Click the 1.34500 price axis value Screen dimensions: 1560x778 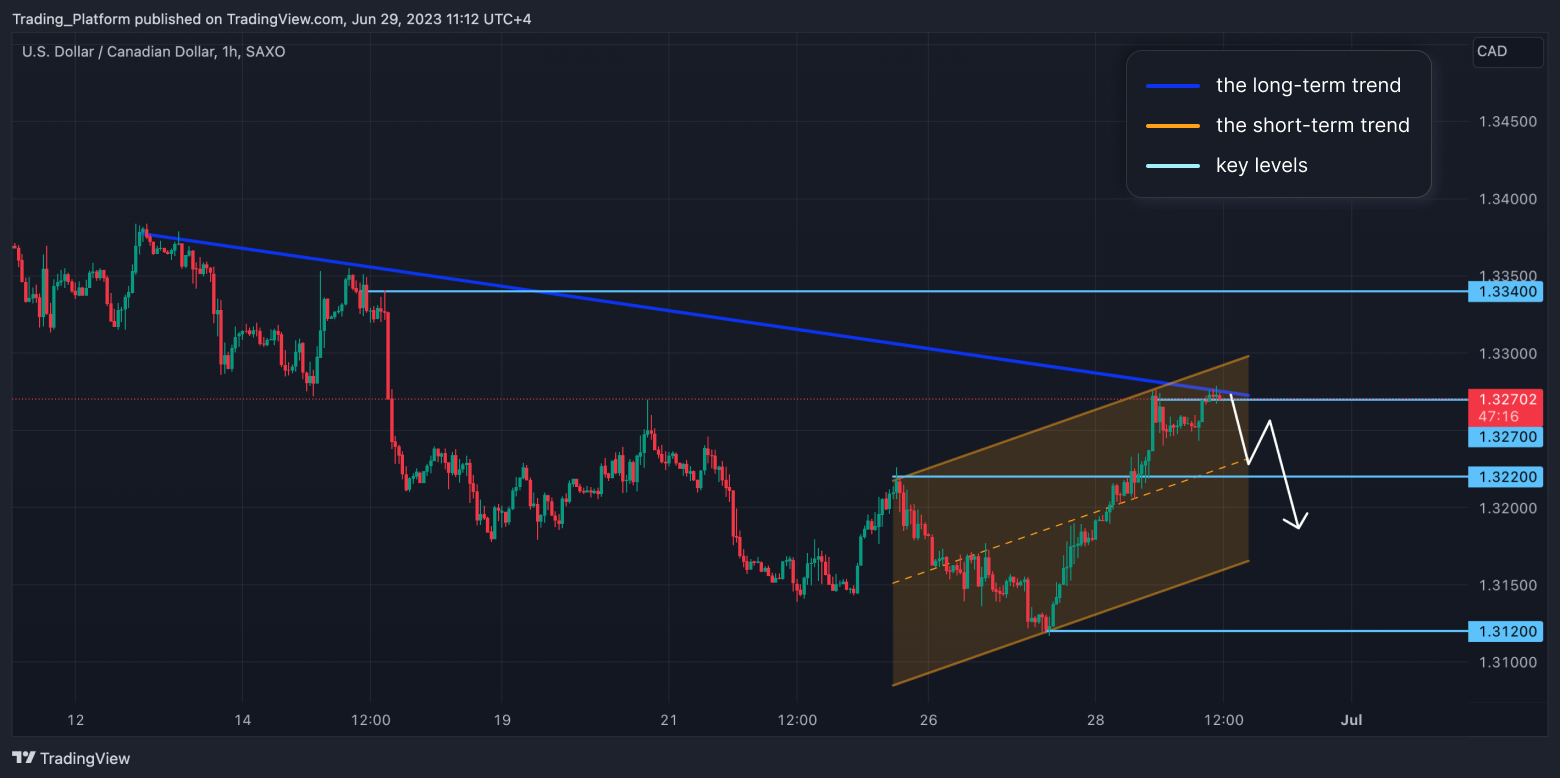[x=1507, y=122]
